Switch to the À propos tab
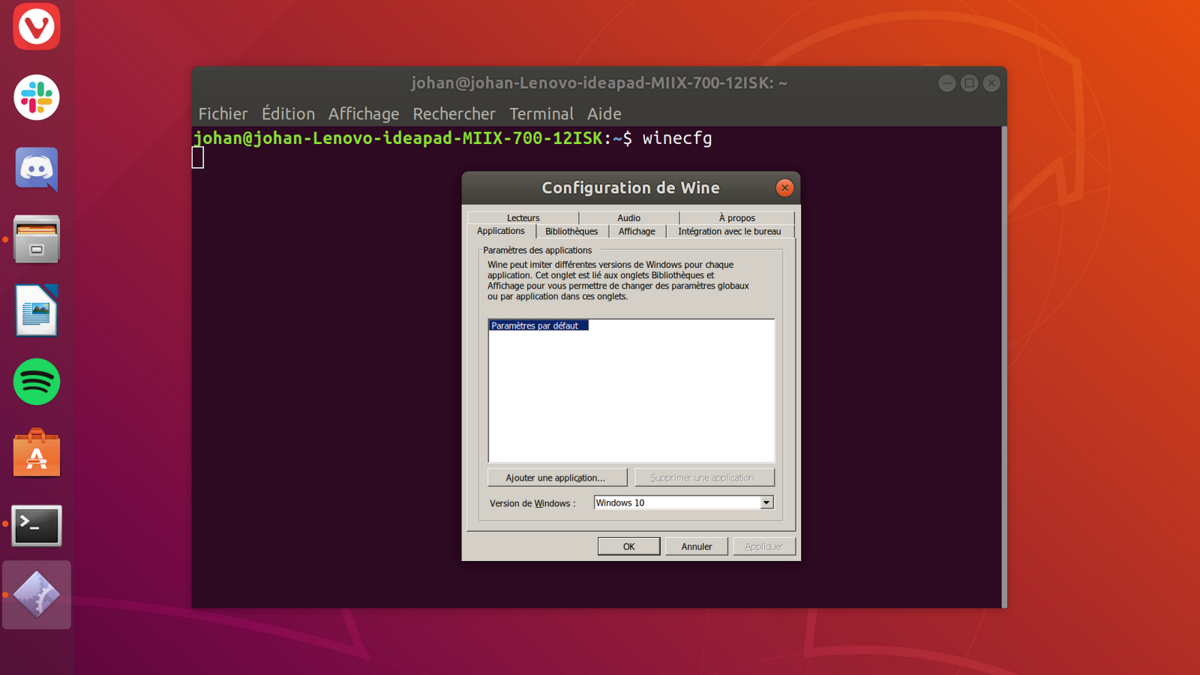Viewport: 1200px width, 675px height. (x=737, y=217)
